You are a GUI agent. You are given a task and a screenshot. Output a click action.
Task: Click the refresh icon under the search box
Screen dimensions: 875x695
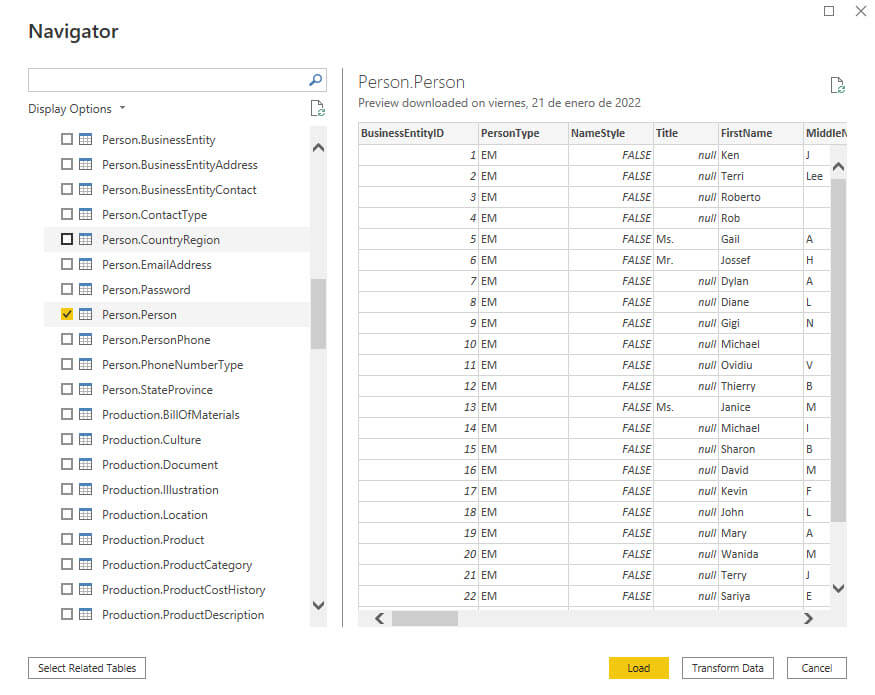317,109
